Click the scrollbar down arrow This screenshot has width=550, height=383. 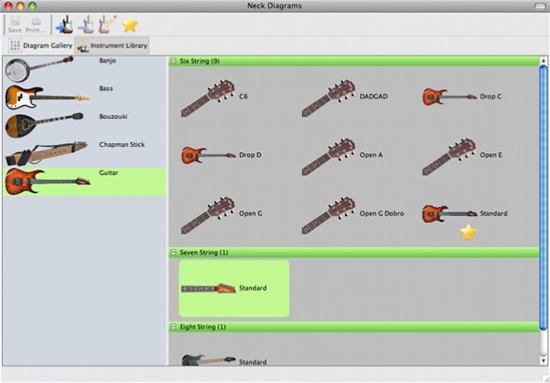tap(543, 361)
